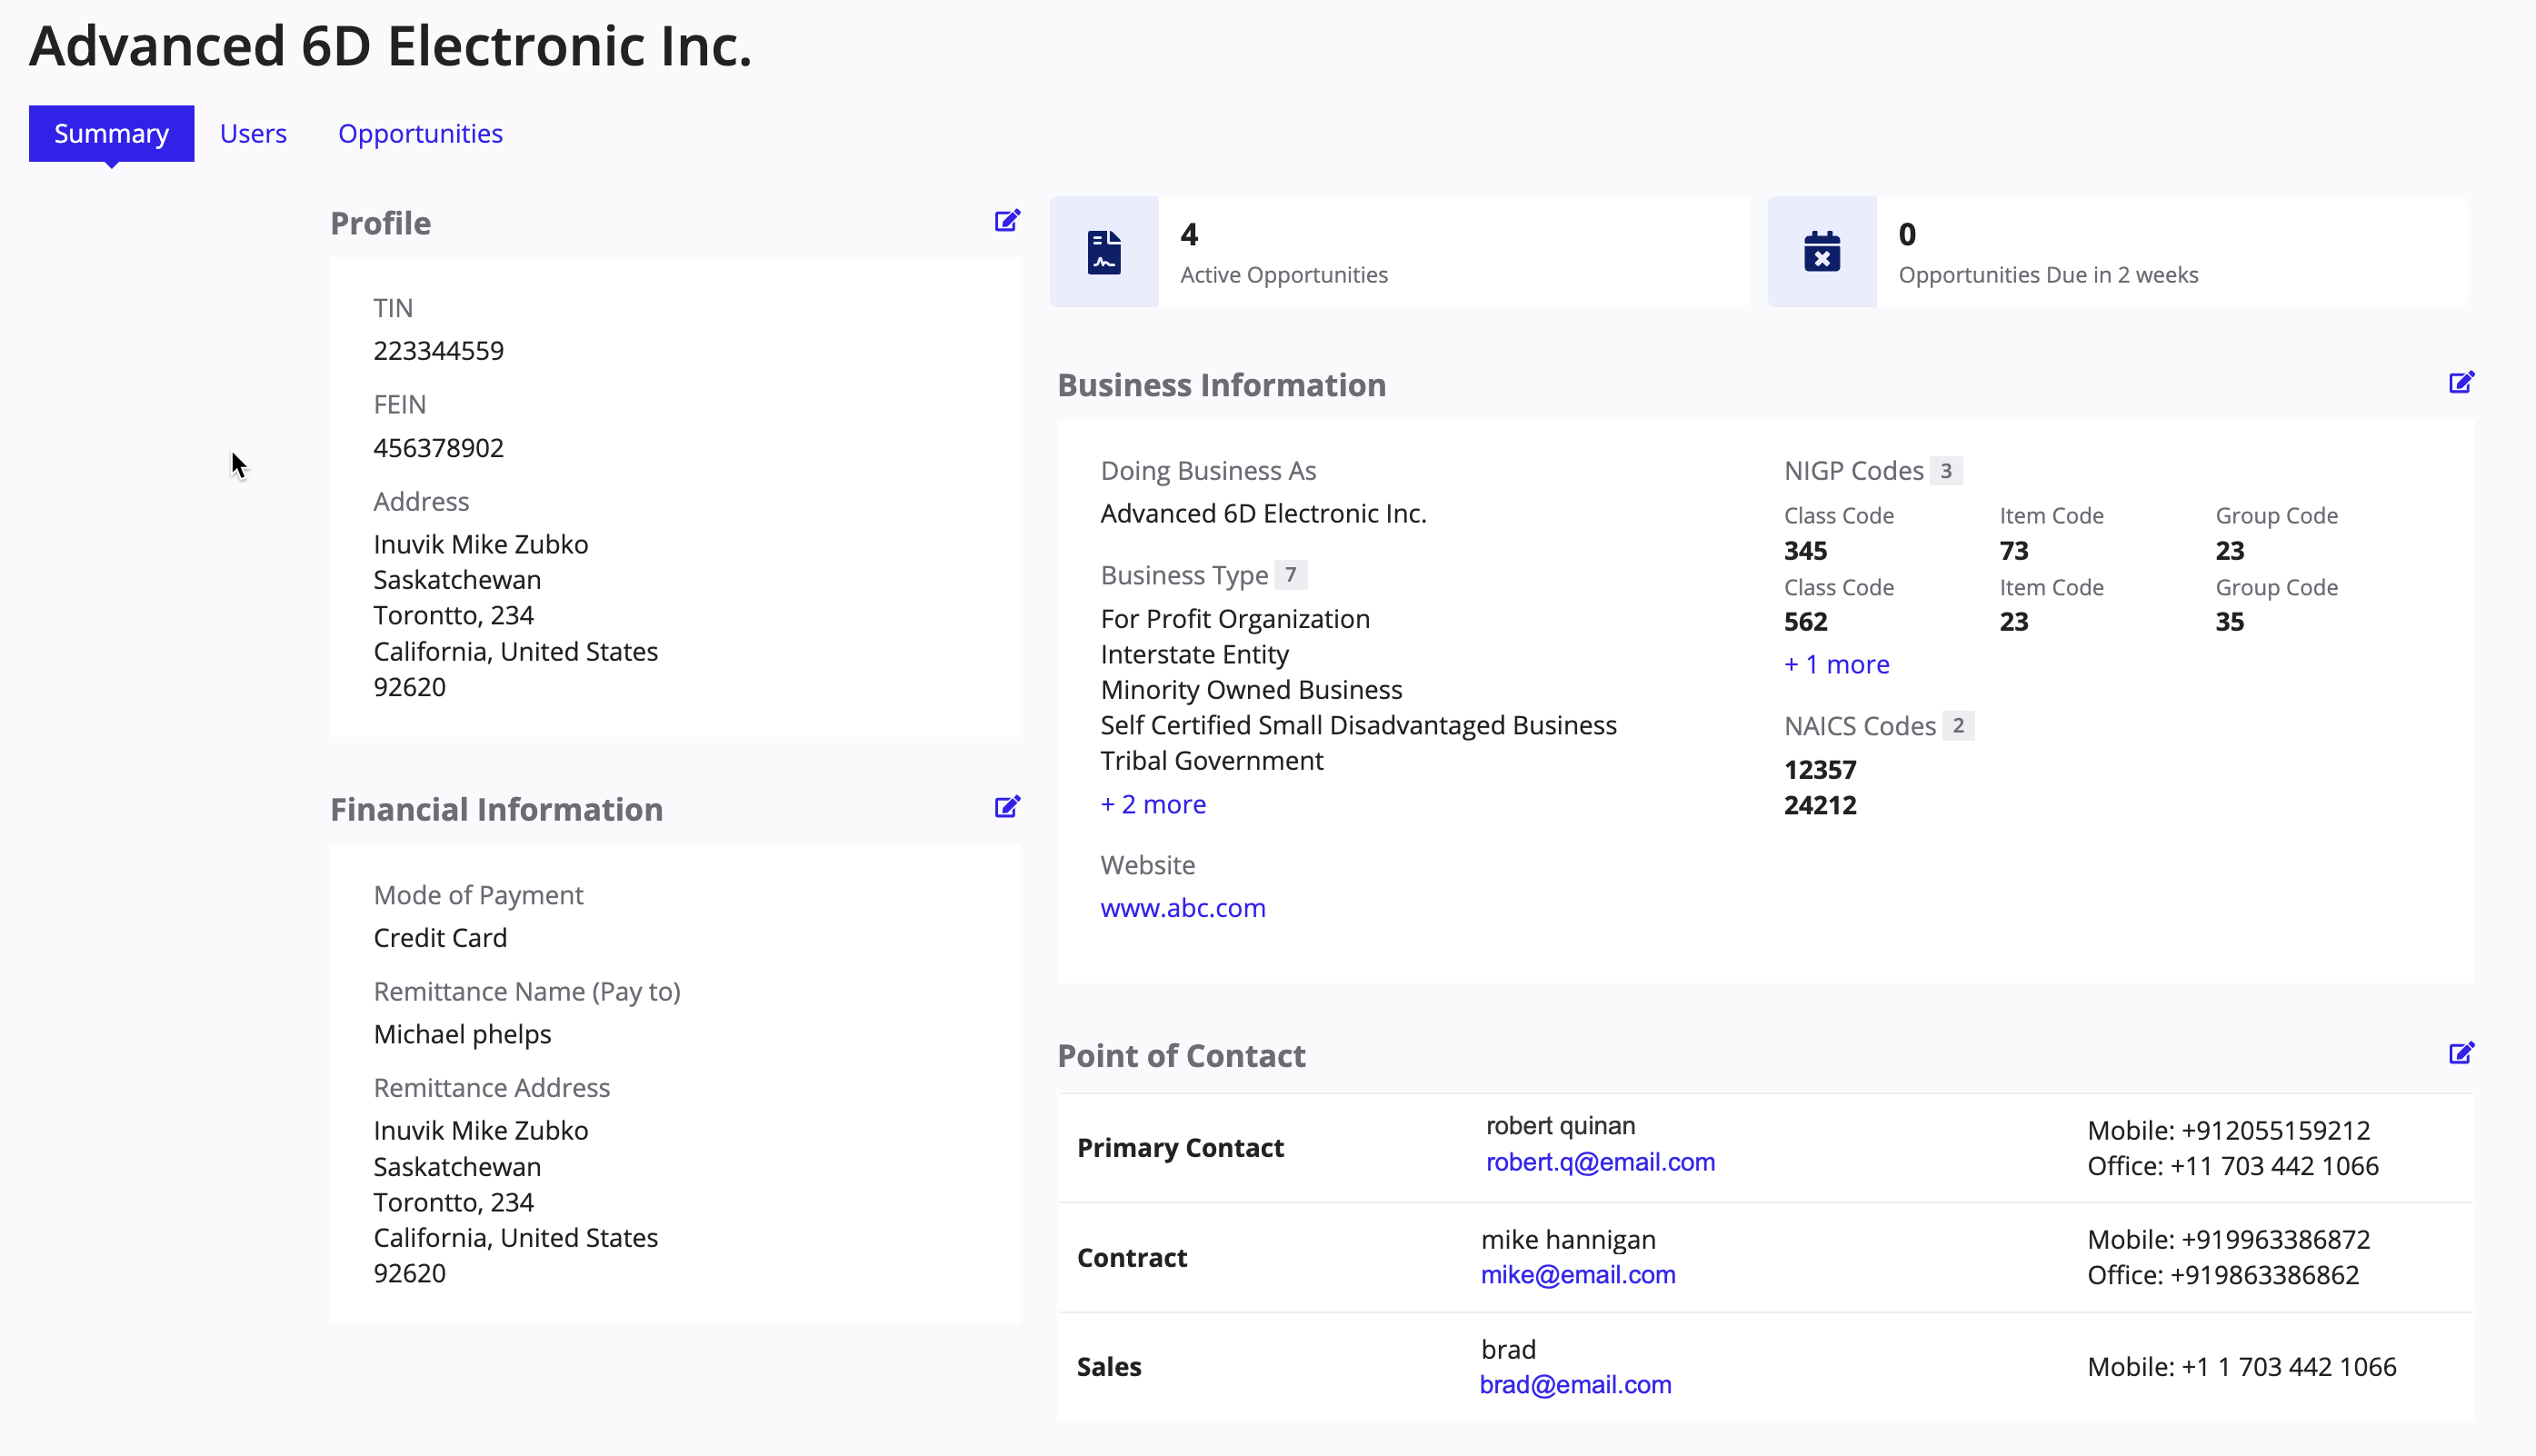The height and width of the screenshot is (1456, 2536).
Task: Click the 'Sales' contact row label
Action: pyautogui.click(x=1109, y=1366)
